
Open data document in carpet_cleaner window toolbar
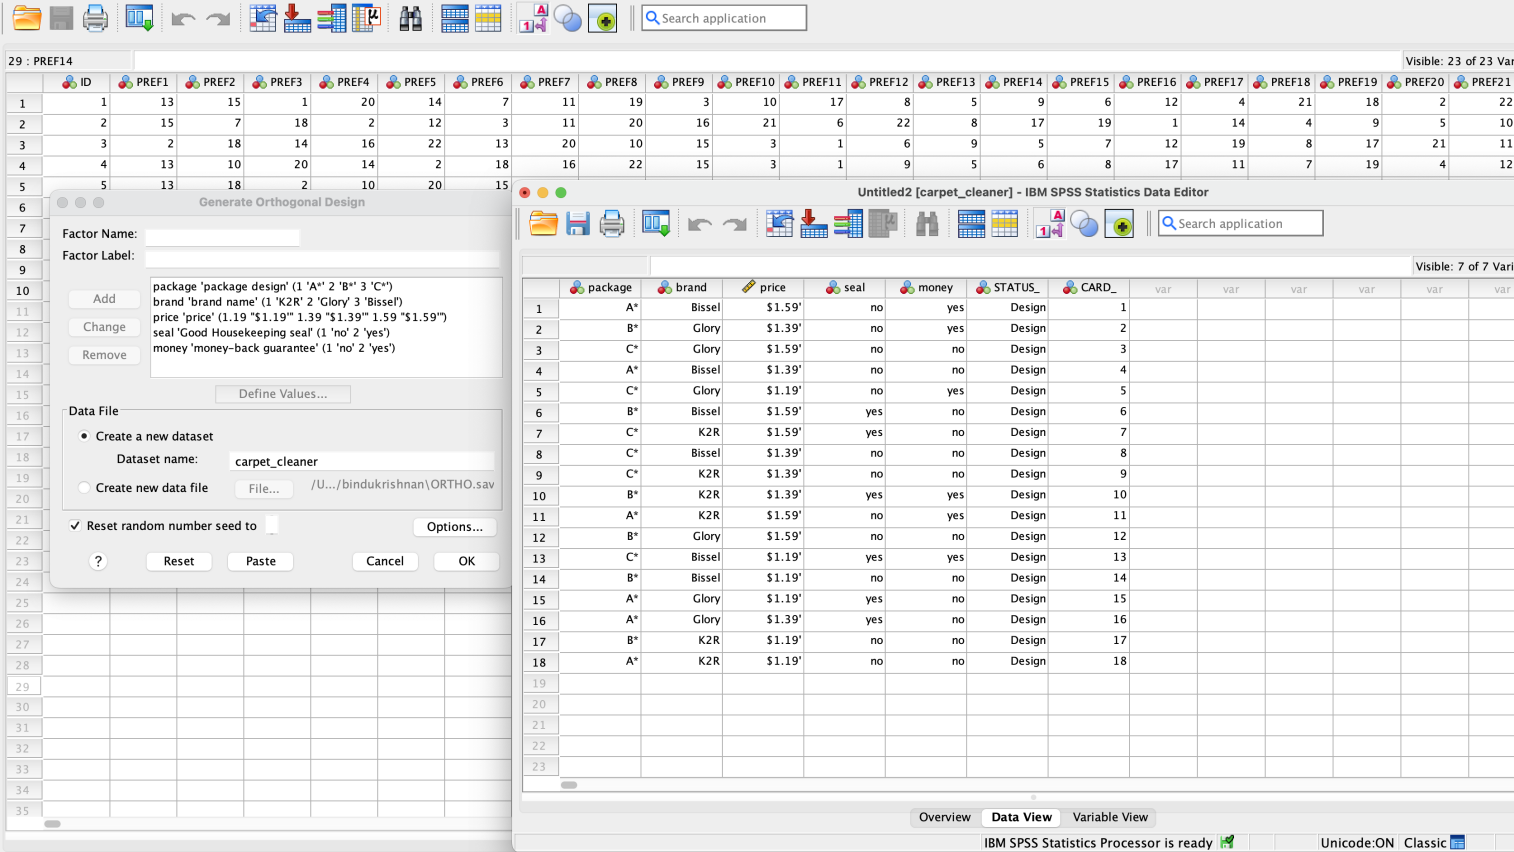544,223
